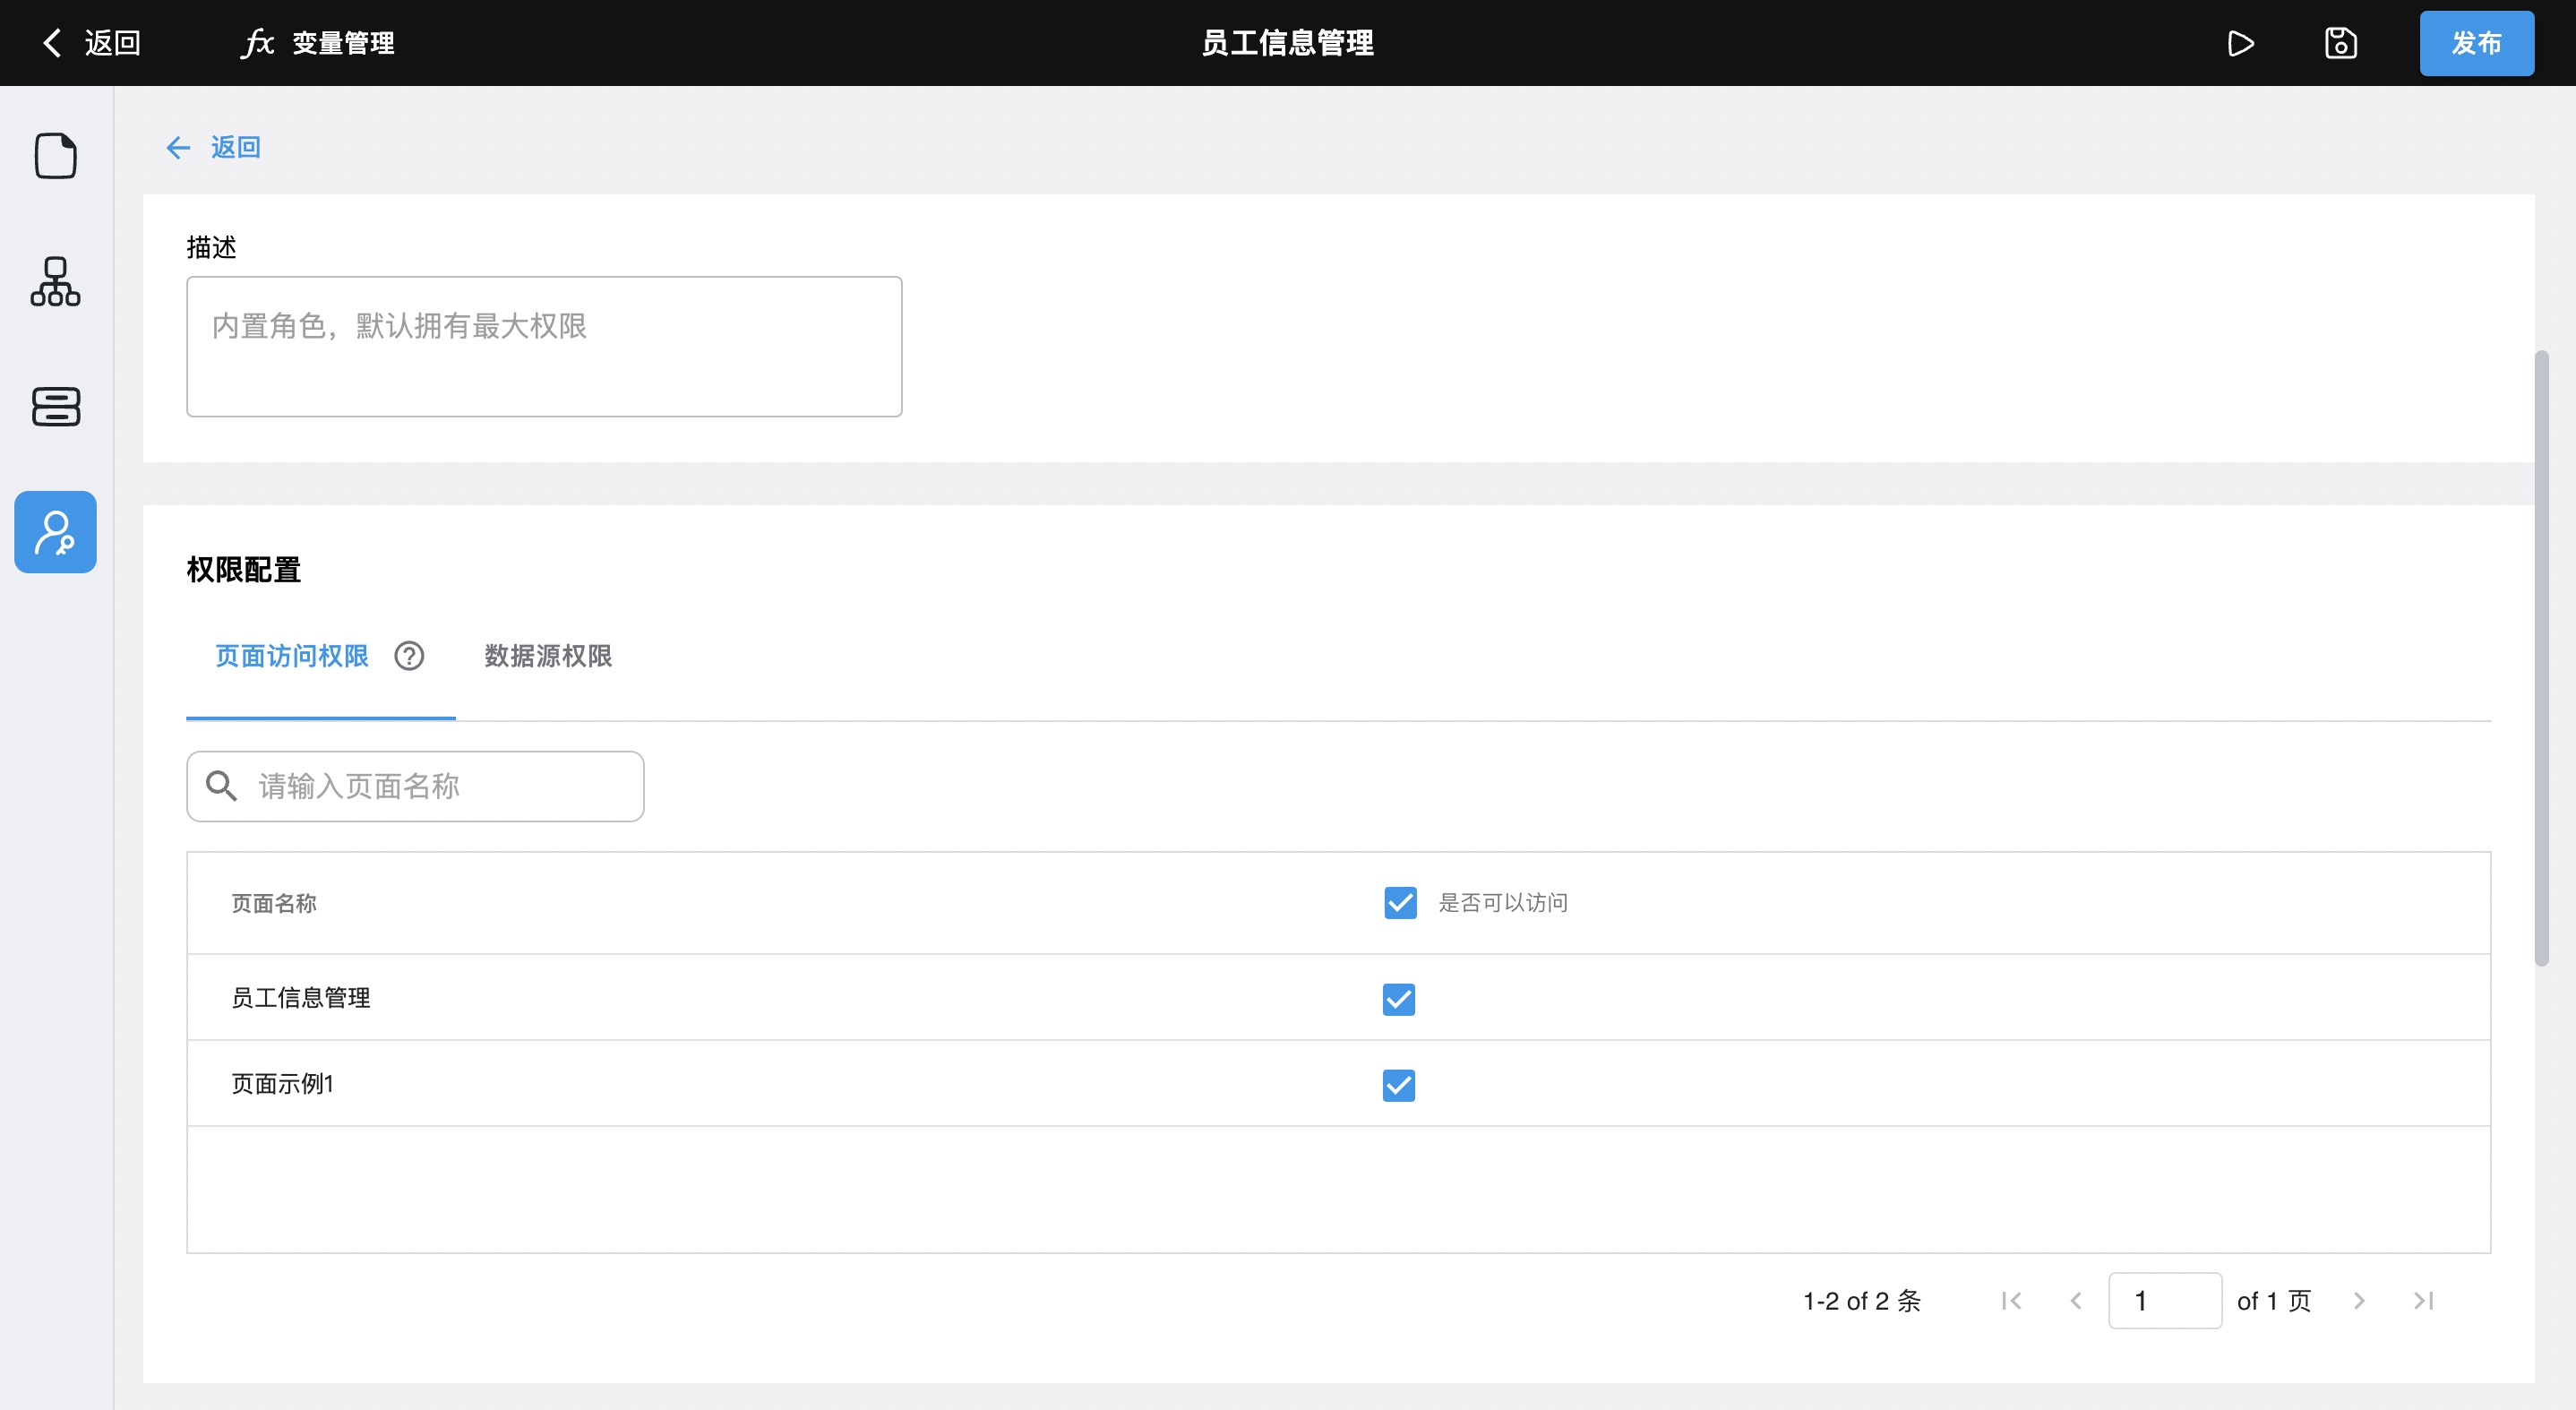
Task: Click the 员工信息管理 title in top bar
Action: click(1288, 43)
